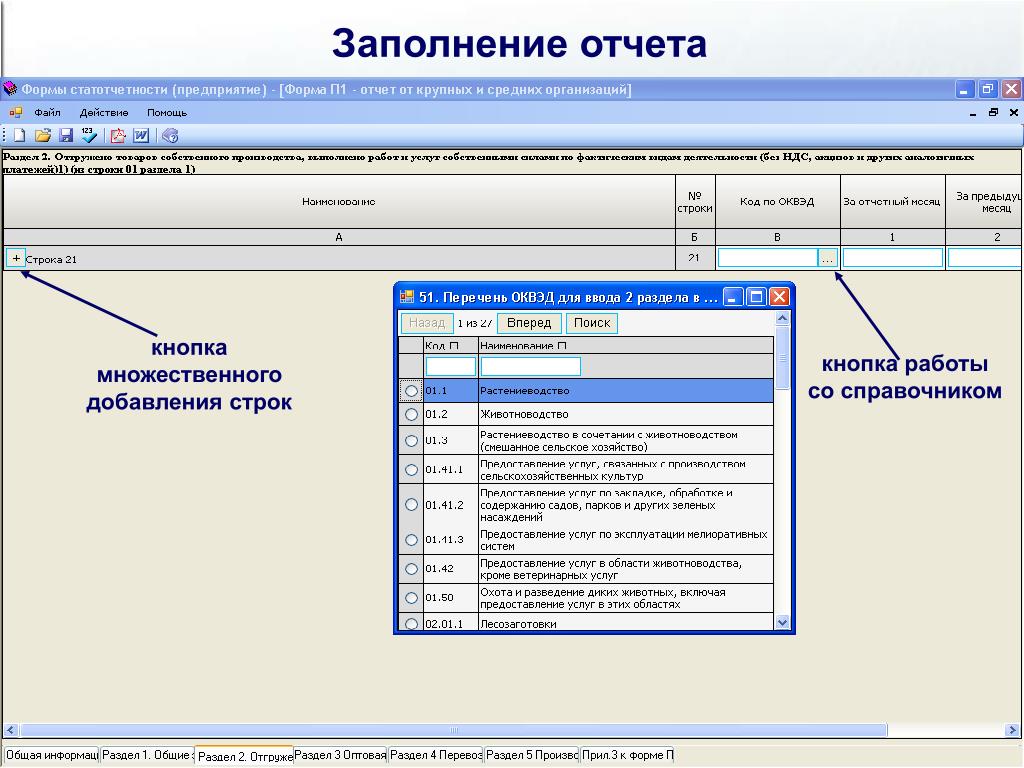
Task: Click the Код П column header
Action: pyautogui.click(x=451, y=345)
